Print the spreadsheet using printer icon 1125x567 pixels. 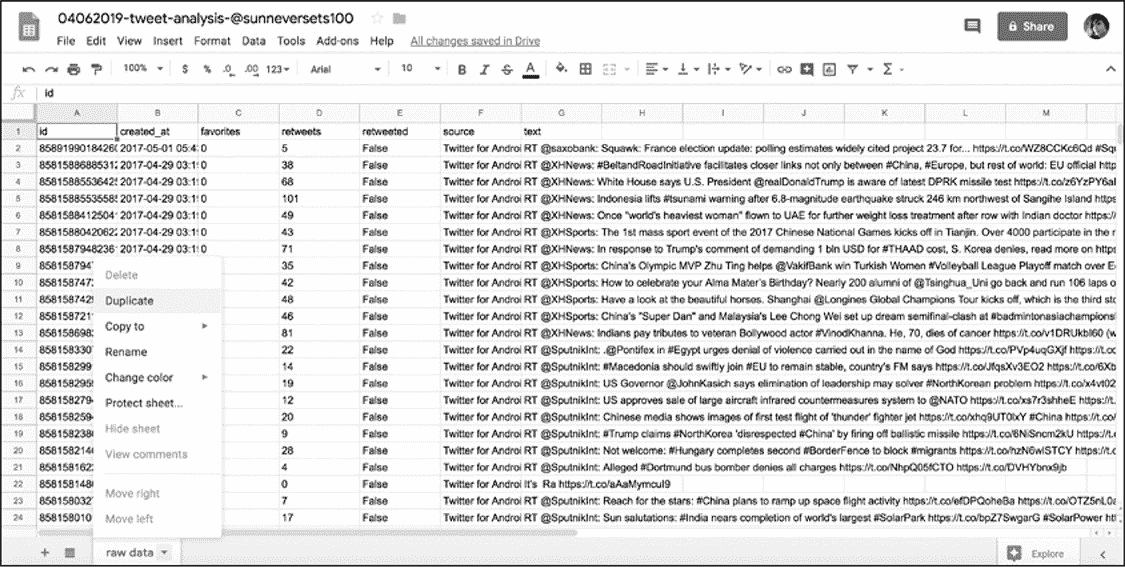(74, 69)
